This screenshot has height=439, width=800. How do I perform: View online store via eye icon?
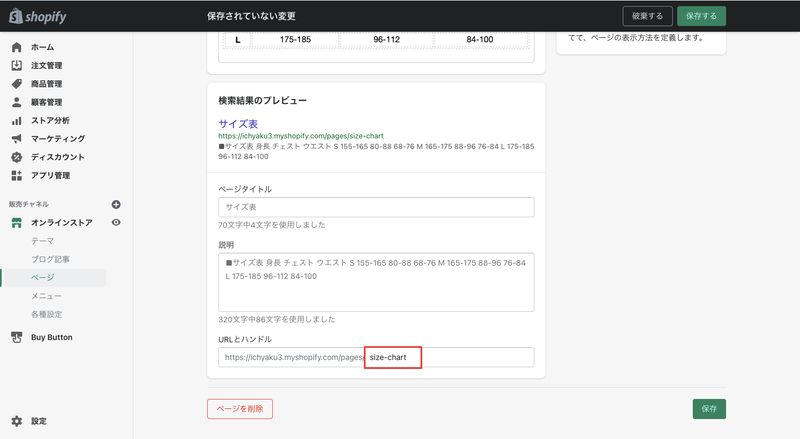tap(116, 223)
